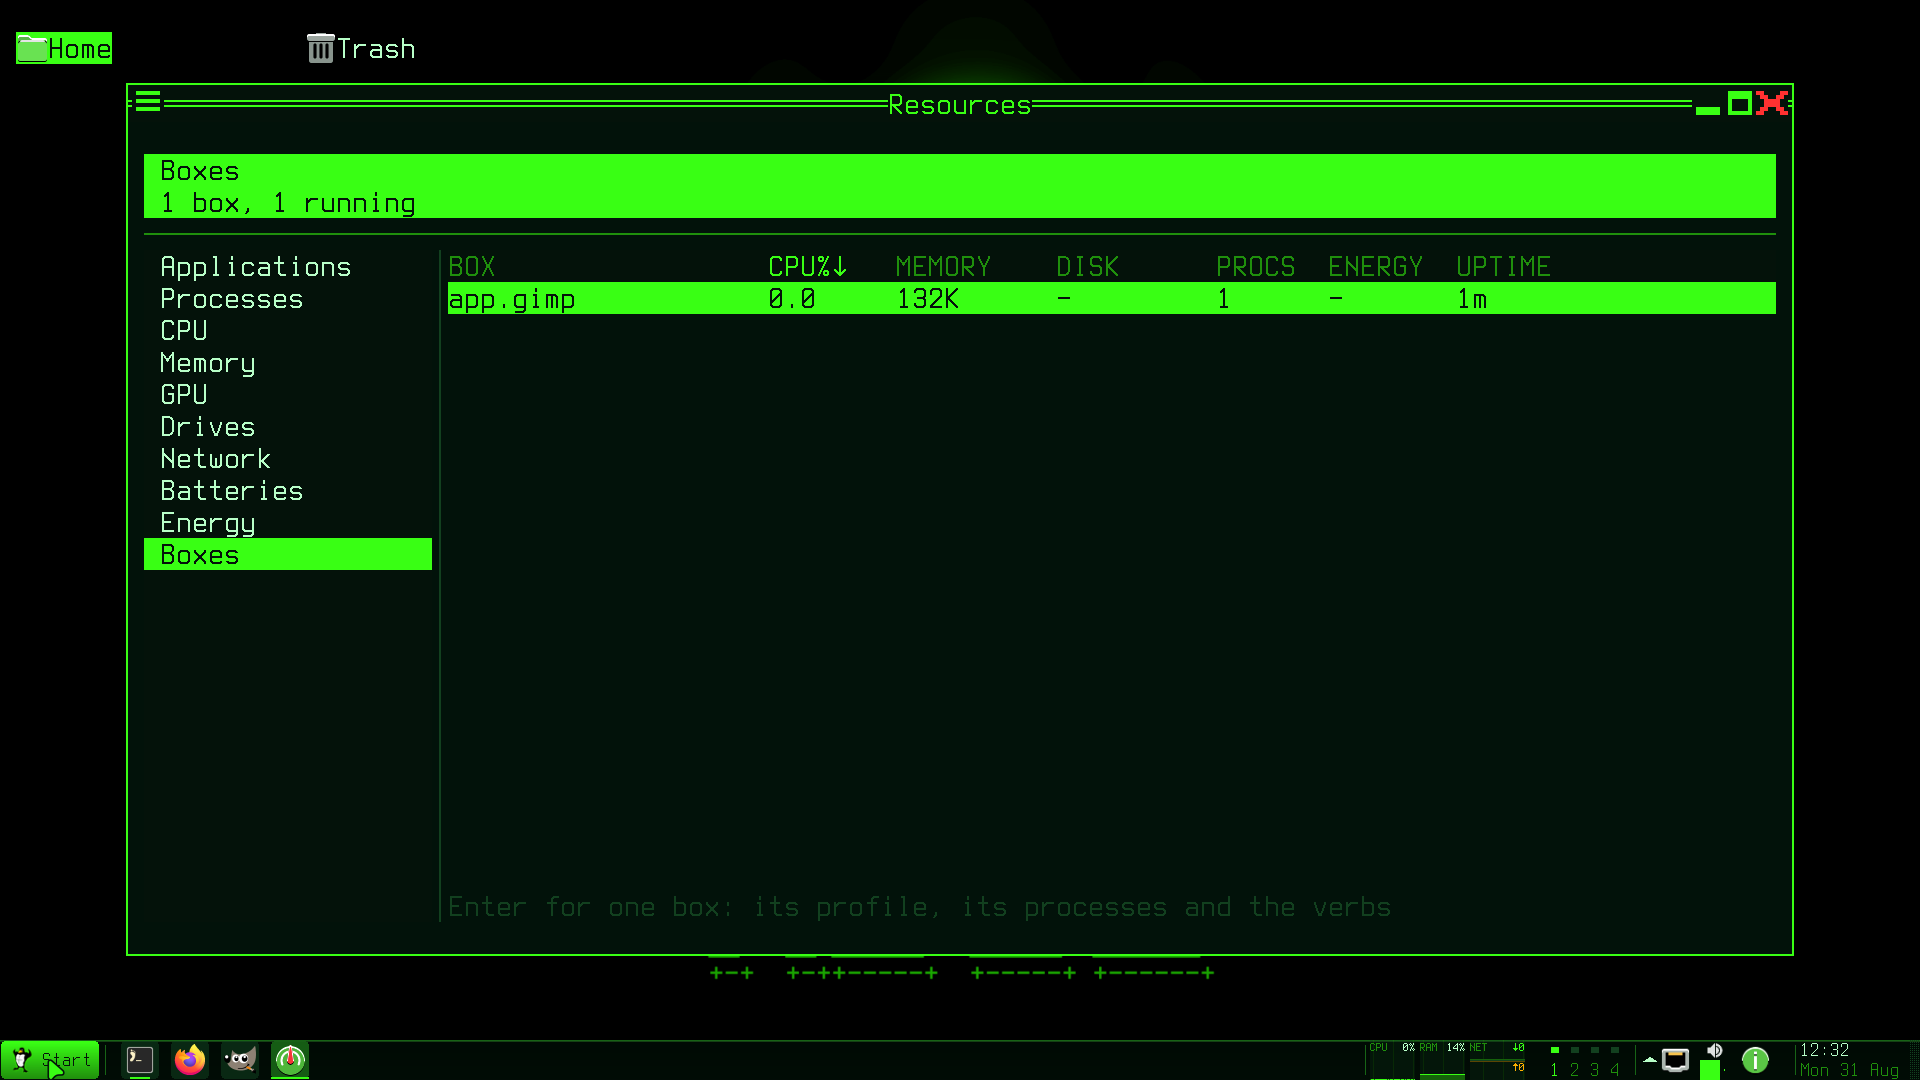Open the Home folder on desktop
Viewport: 1920px width, 1080px height.
(x=64, y=48)
